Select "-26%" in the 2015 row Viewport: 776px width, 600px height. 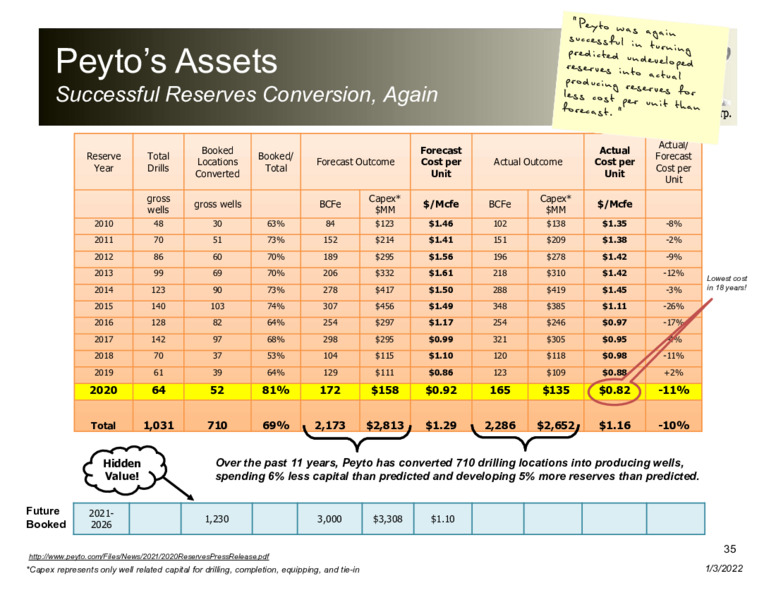[674, 306]
